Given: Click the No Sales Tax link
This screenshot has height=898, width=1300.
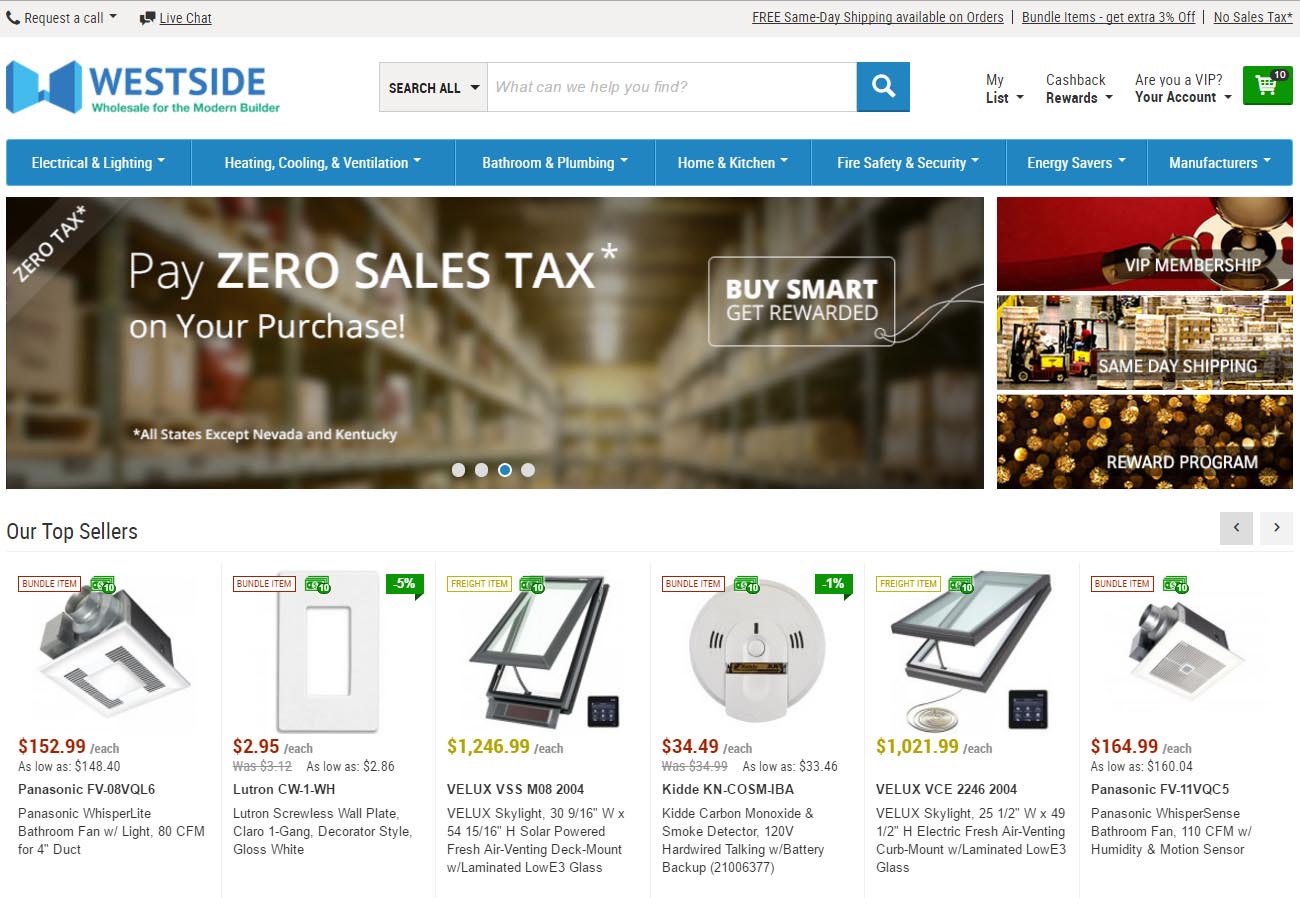Looking at the screenshot, I should click(x=1253, y=17).
